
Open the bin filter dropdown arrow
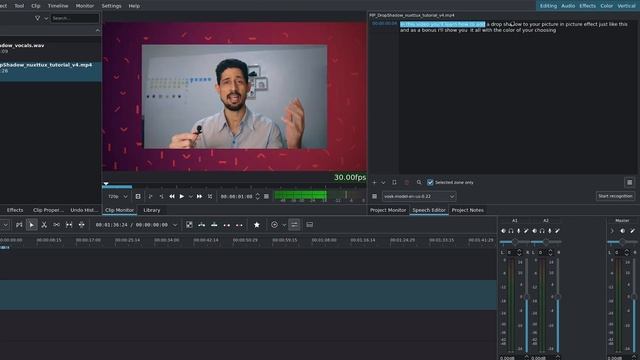[46, 18]
